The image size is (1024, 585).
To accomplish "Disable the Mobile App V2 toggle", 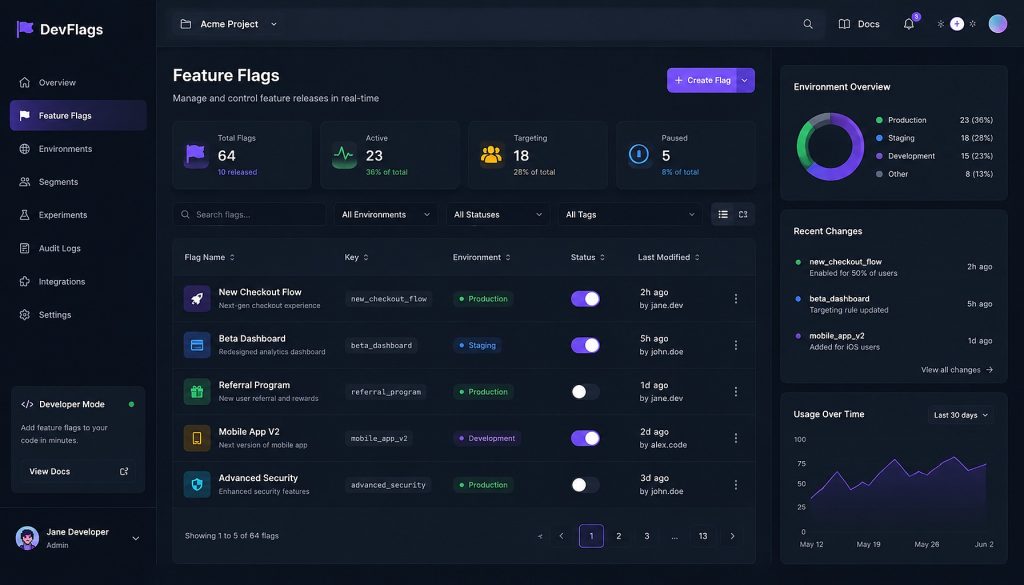I will (585, 438).
